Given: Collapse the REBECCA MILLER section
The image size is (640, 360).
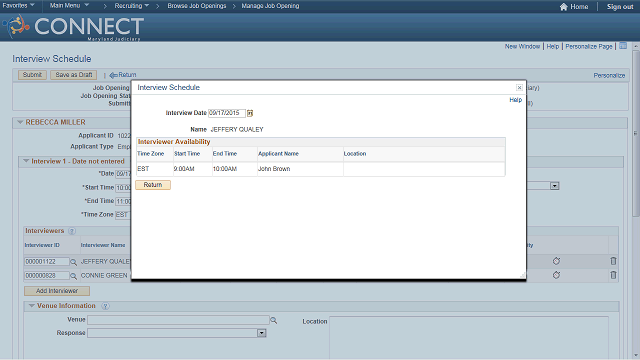Looking at the screenshot, I should click(20, 122).
